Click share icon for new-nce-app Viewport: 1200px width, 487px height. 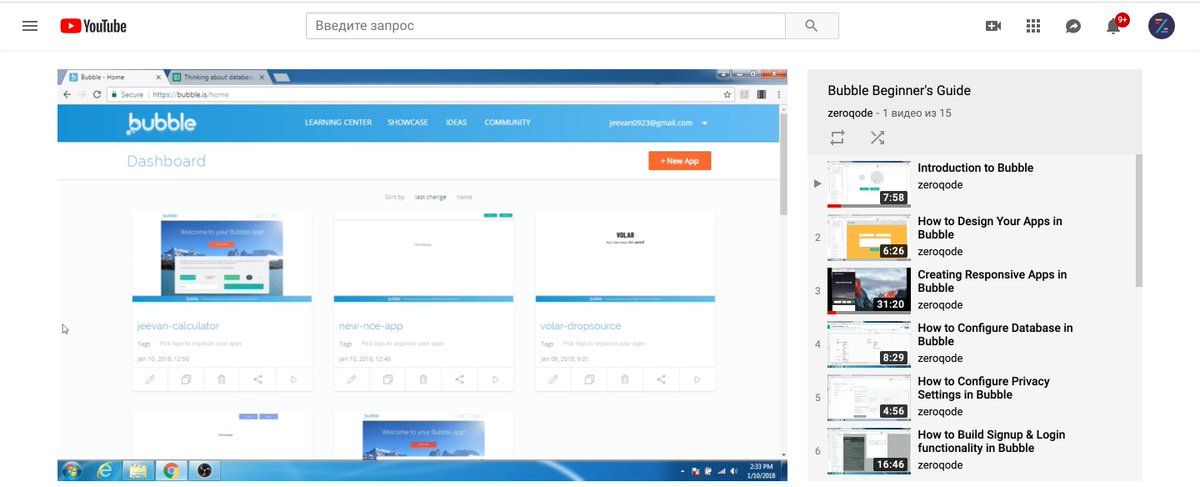[x=459, y=380]
